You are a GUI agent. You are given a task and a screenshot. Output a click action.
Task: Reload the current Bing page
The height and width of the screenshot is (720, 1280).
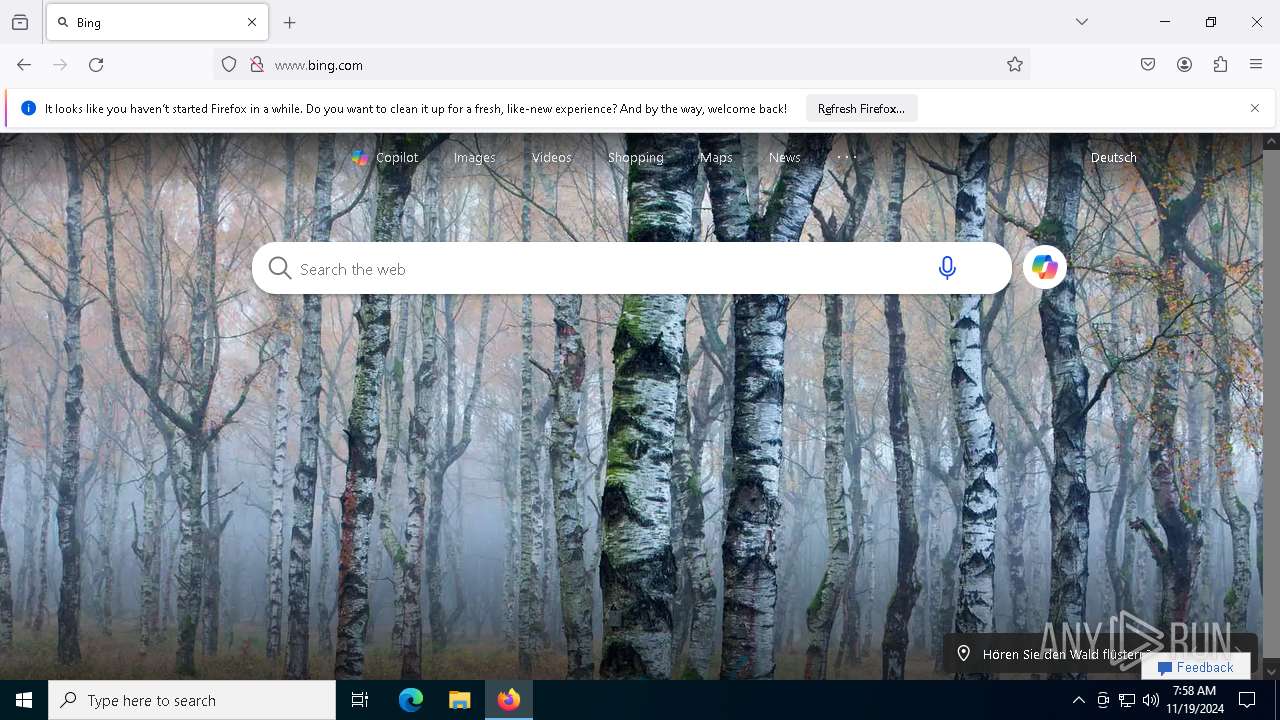point(96,65)
